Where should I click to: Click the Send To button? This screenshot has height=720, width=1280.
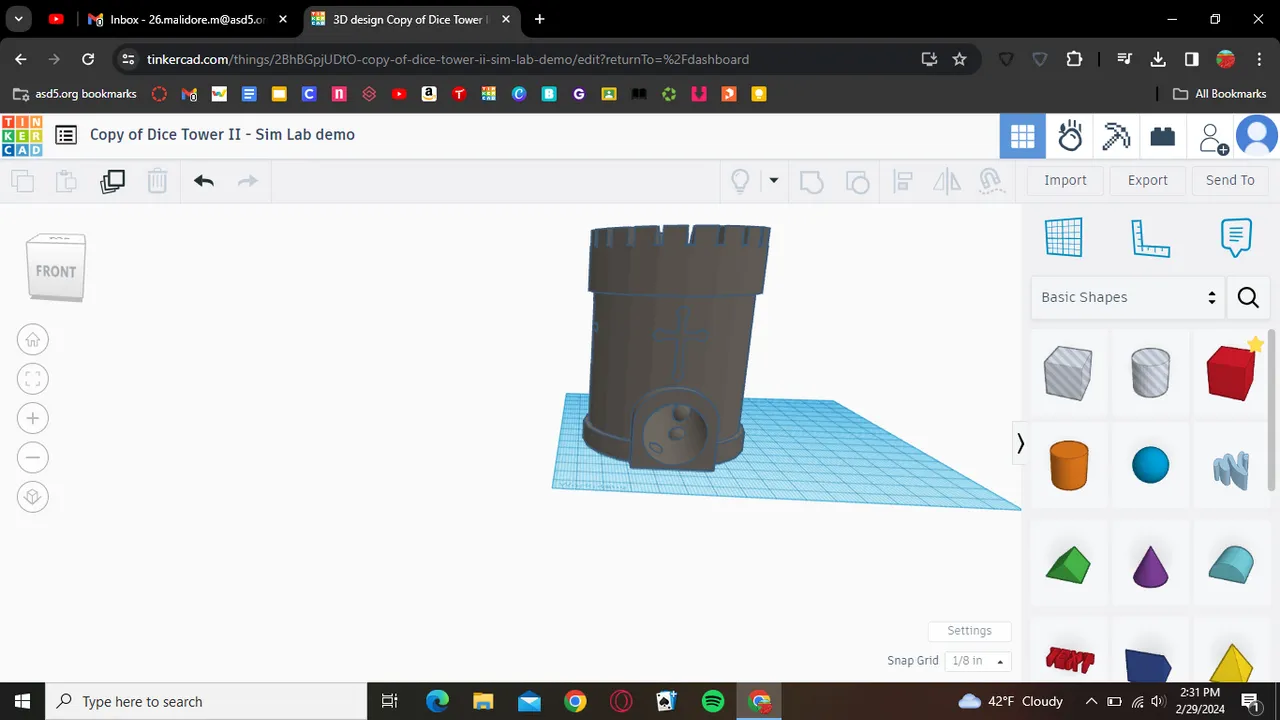(1230, 180)
